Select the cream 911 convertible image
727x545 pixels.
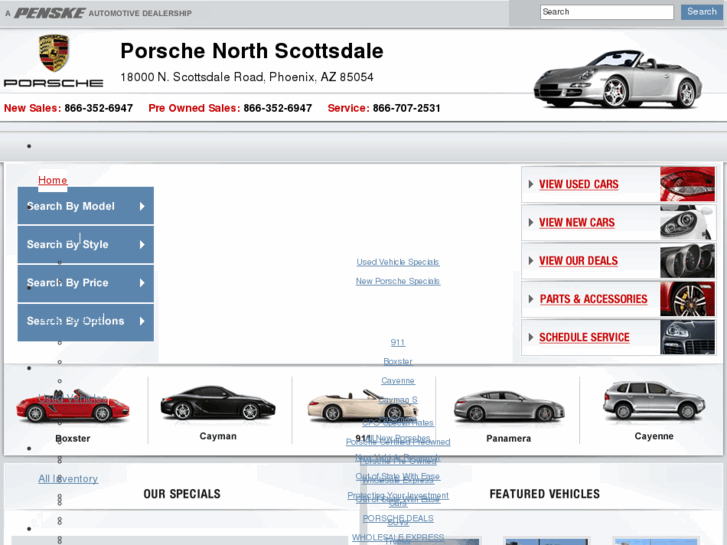click(x=363, y=406)
